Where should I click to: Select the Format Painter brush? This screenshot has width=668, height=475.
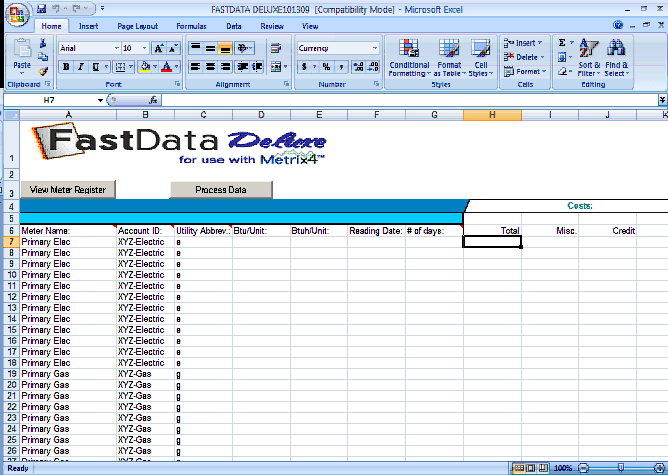click(x=43, y=71)
